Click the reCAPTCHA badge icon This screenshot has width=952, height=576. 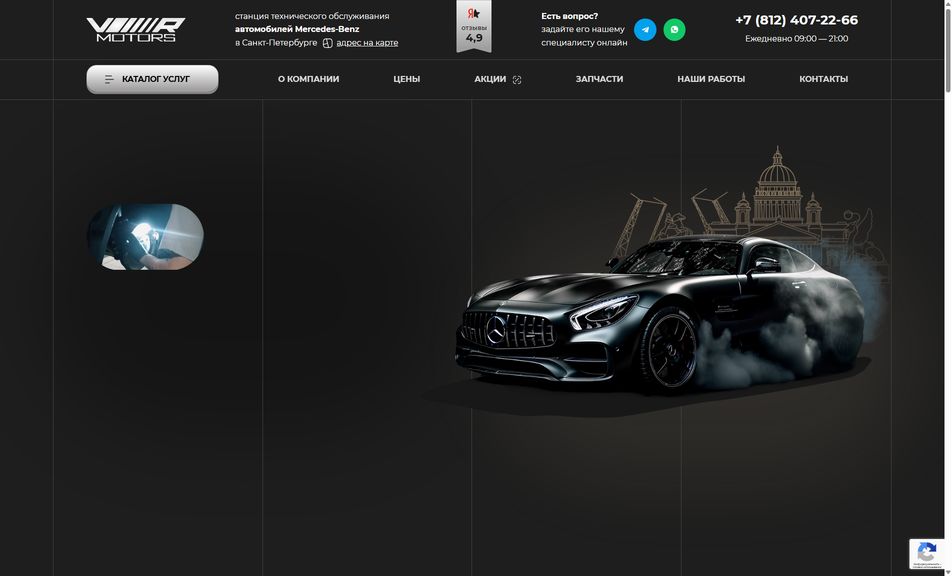pos(926,554)
